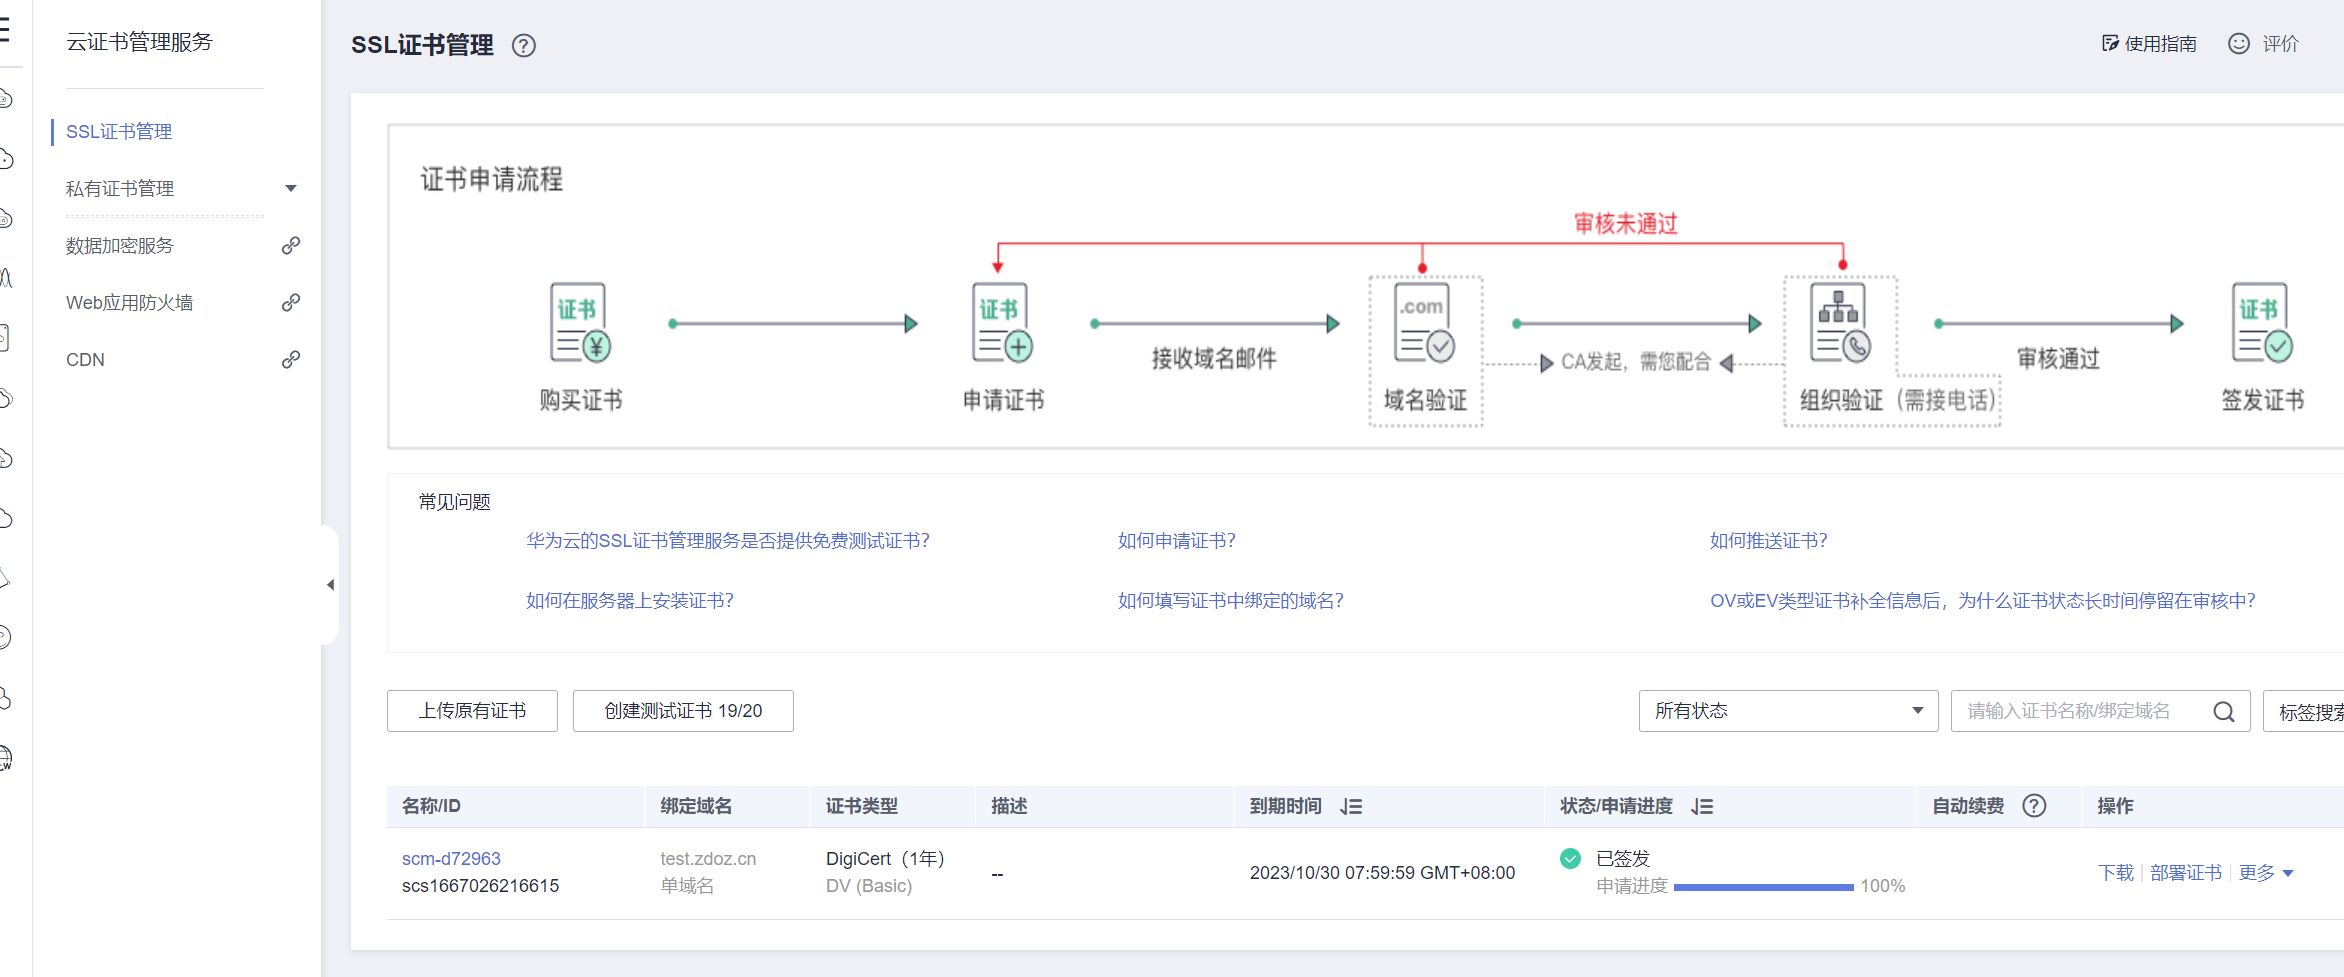Click the Web应用防火墙 external link icon
The height and width of the screenshot is (977, 2344).
click(x=291, y=301)
